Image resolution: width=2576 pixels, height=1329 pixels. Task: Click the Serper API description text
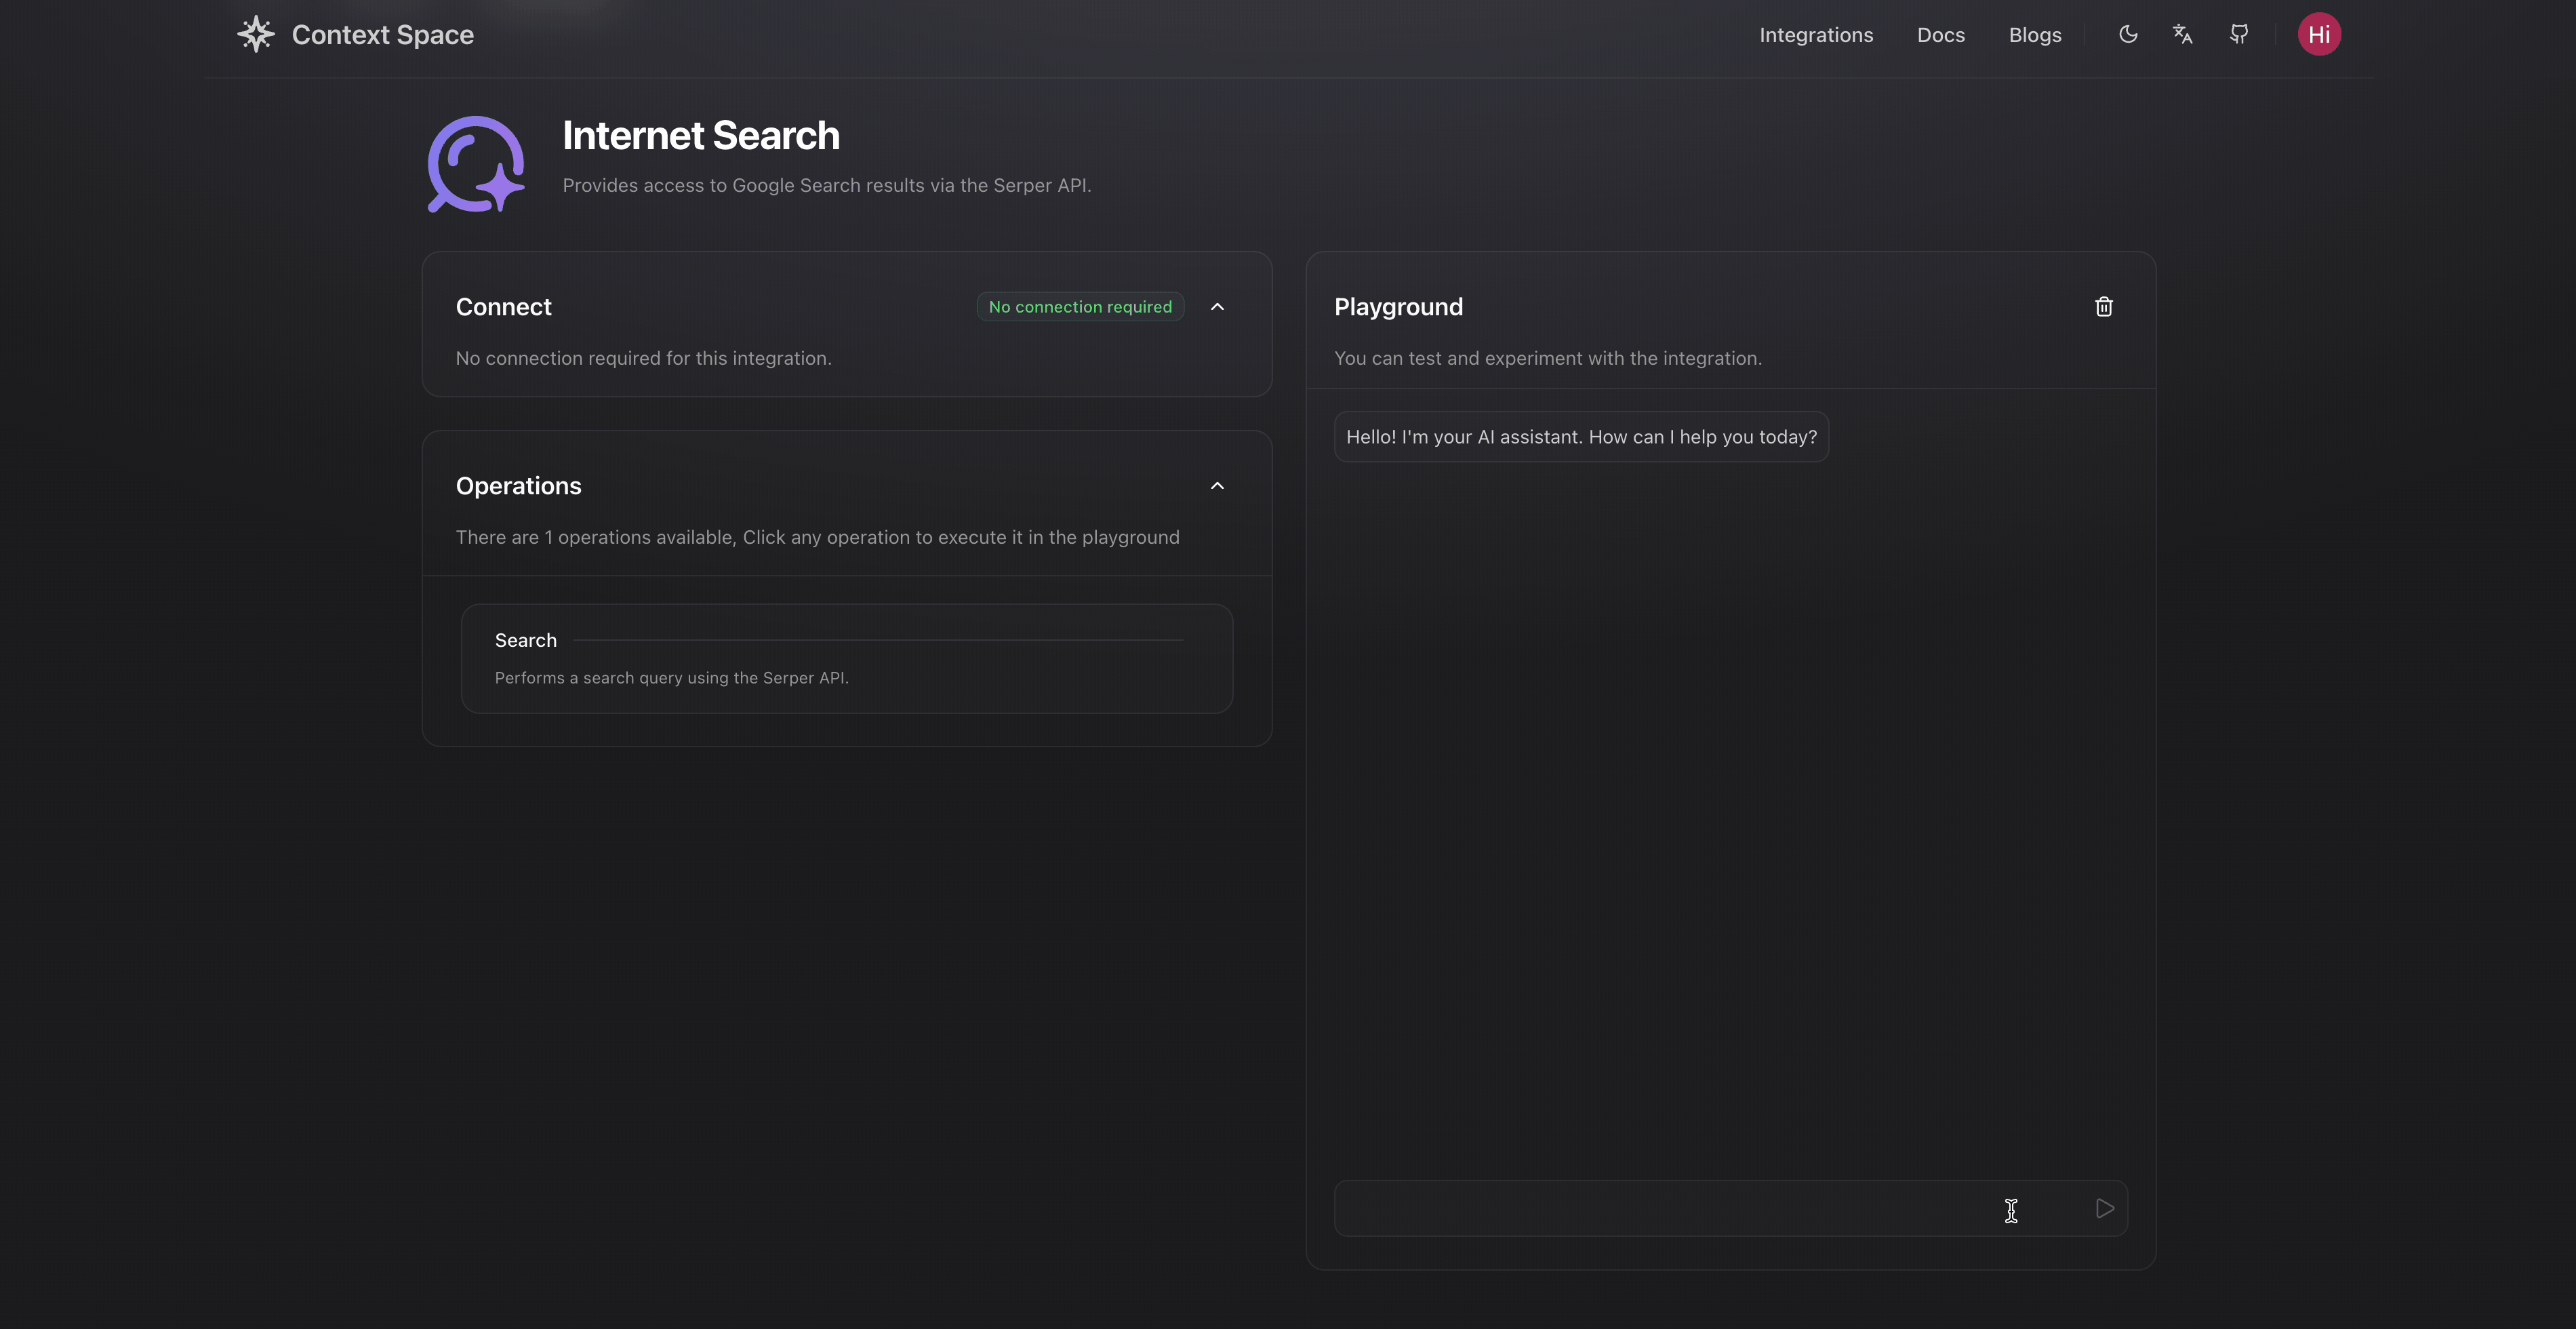826,185
